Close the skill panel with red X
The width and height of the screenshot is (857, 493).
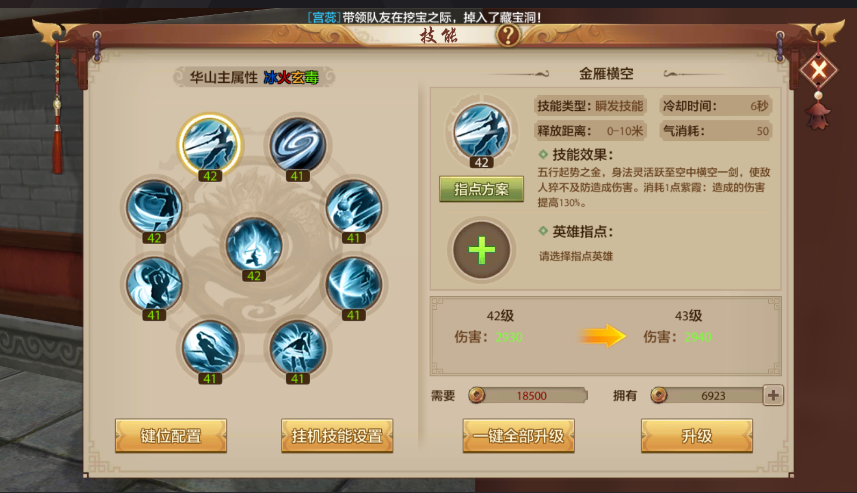(818, 70)
